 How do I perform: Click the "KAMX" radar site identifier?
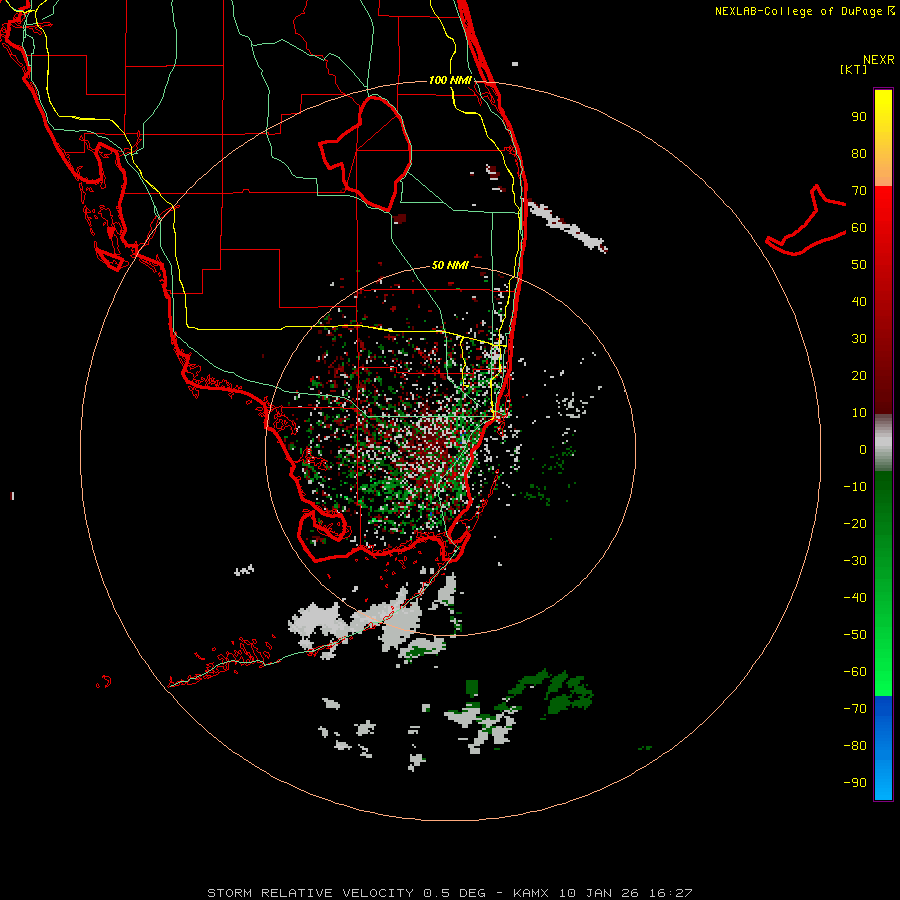pos(531,893)
